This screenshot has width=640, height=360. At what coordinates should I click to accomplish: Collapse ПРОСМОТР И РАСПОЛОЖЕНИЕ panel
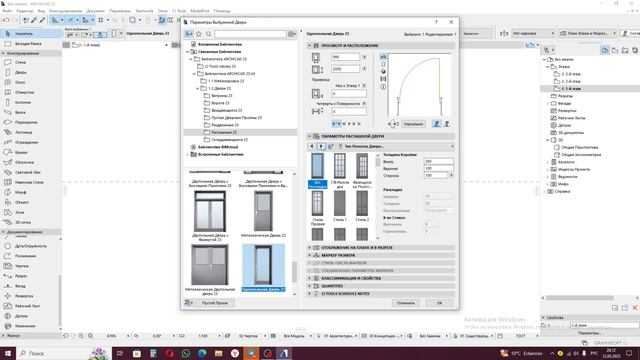[x=309, y=46]
